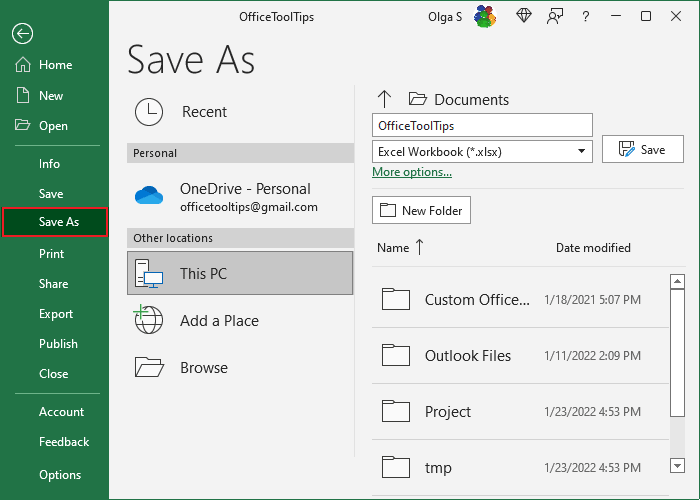Click the file name input field
The image size is (700, 500).
point(482,125)
